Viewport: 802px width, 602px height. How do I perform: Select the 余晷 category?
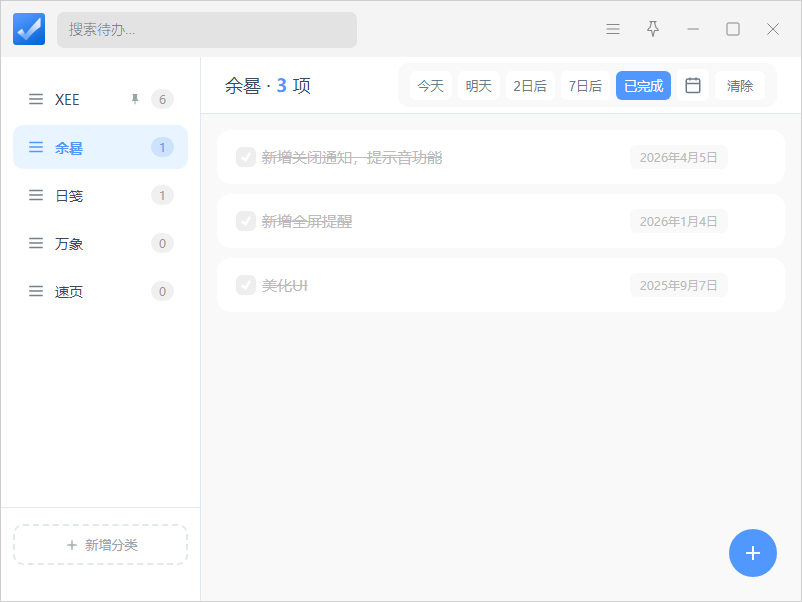point(100,147)
